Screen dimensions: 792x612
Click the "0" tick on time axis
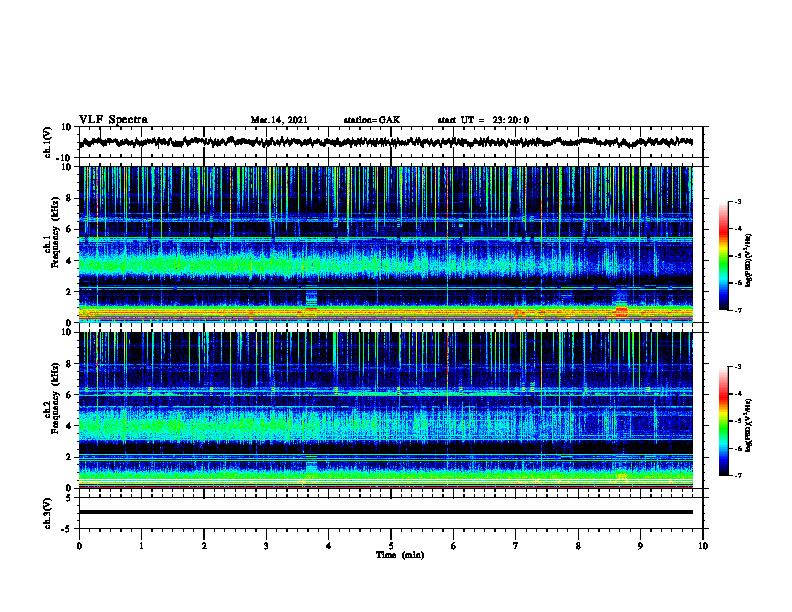tap(79, 546)
